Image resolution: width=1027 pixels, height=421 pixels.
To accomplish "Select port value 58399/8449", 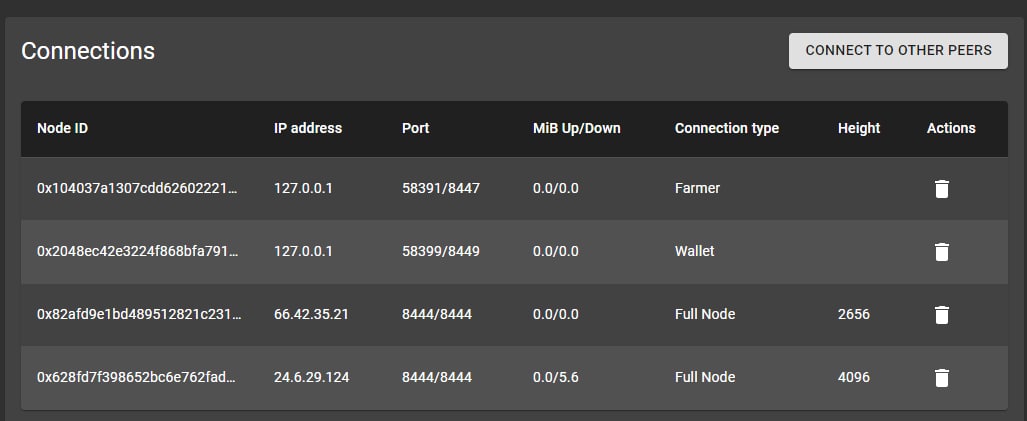I will click(441, 251).
